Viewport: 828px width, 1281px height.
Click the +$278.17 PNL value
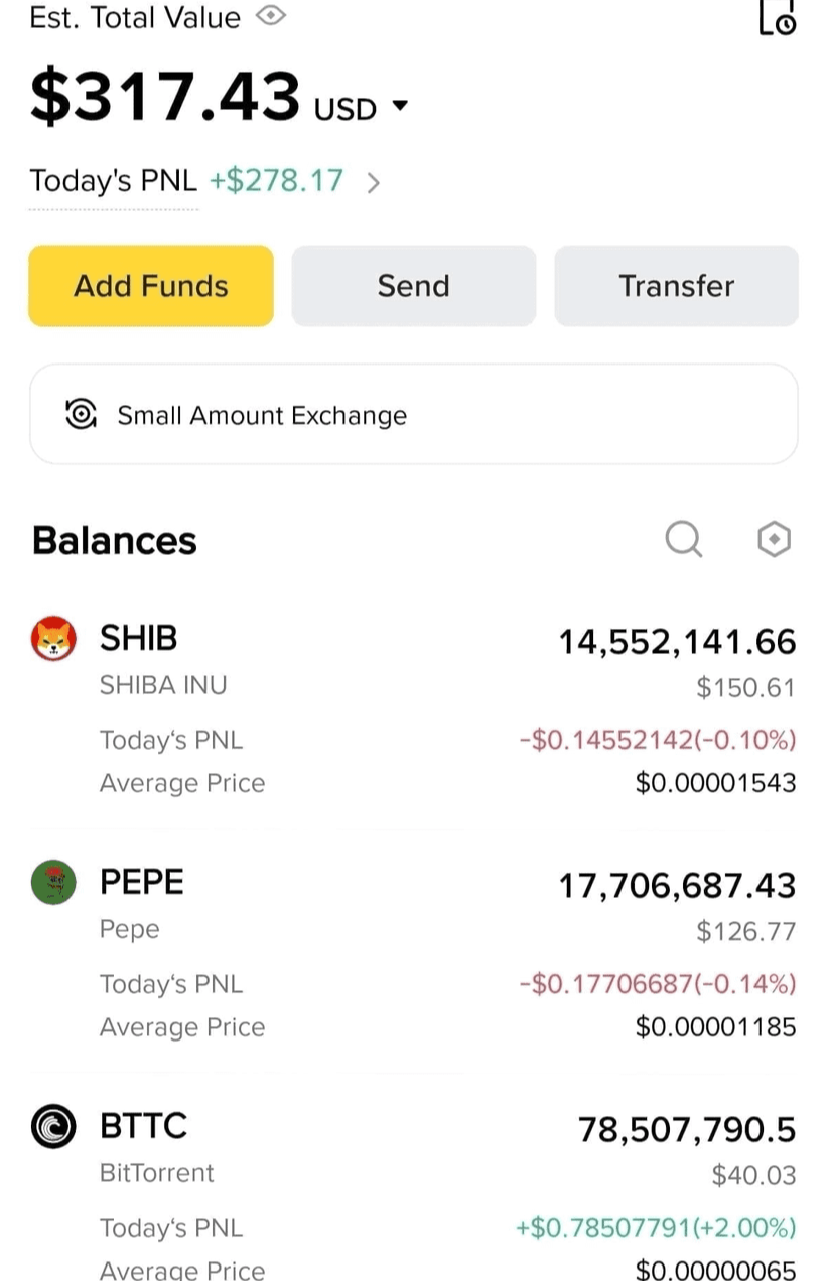click(x=276, y=181)
